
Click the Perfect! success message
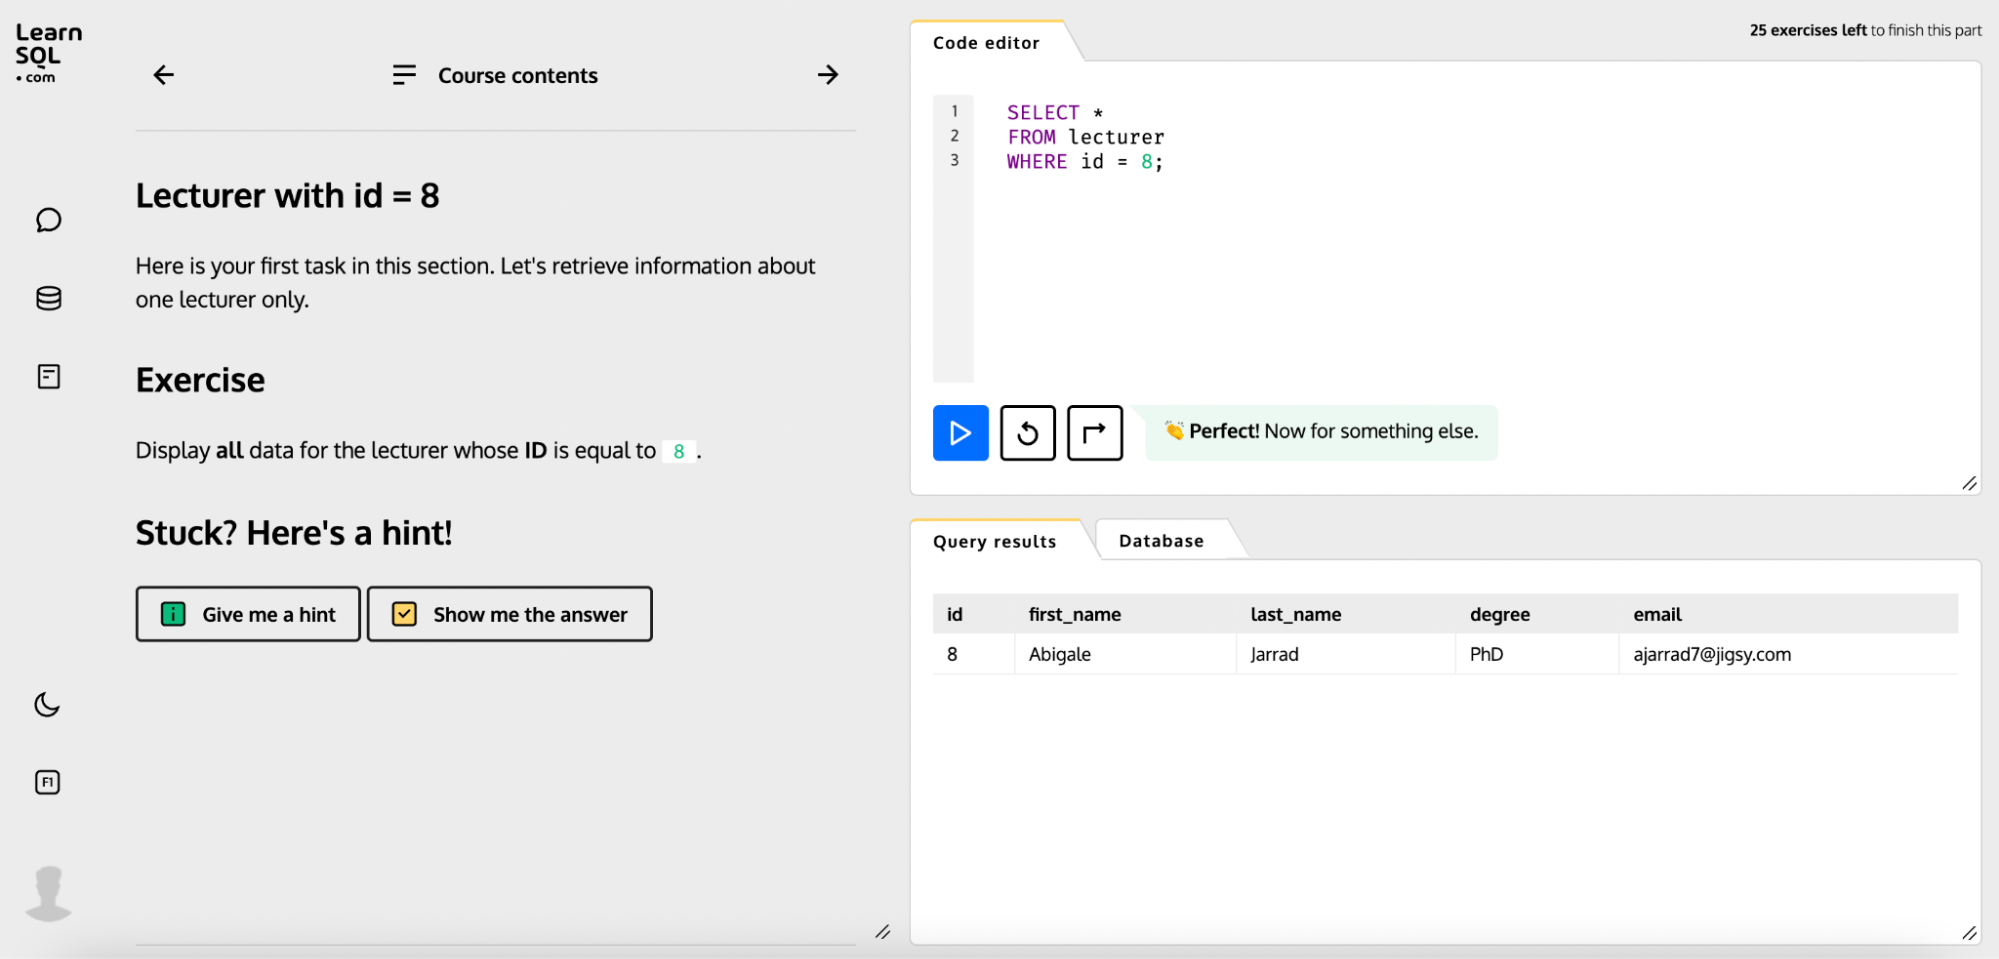[1321, 432]
